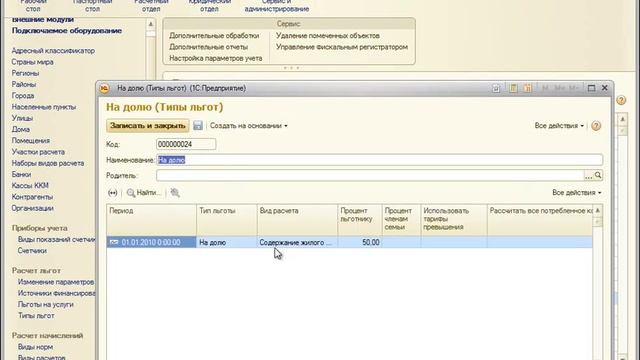640x360 pixels.
Task: Click the Тип льготы column header
Action: (227, 220)
